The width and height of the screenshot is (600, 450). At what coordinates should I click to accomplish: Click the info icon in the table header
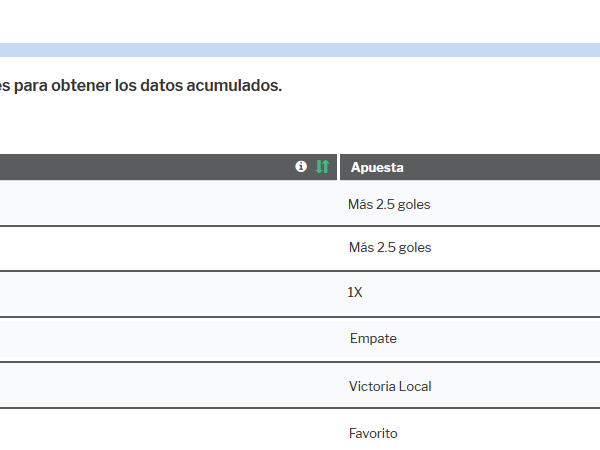click(x=301, y=166)
